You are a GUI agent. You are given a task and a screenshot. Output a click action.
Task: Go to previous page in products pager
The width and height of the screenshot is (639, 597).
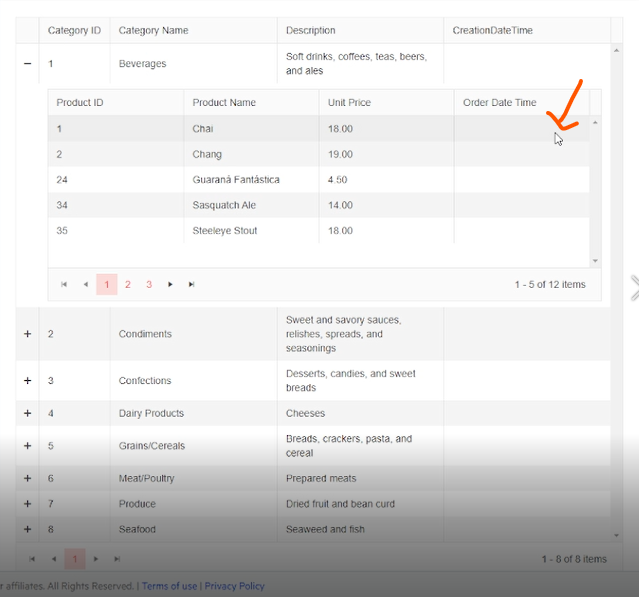(85, 285)
